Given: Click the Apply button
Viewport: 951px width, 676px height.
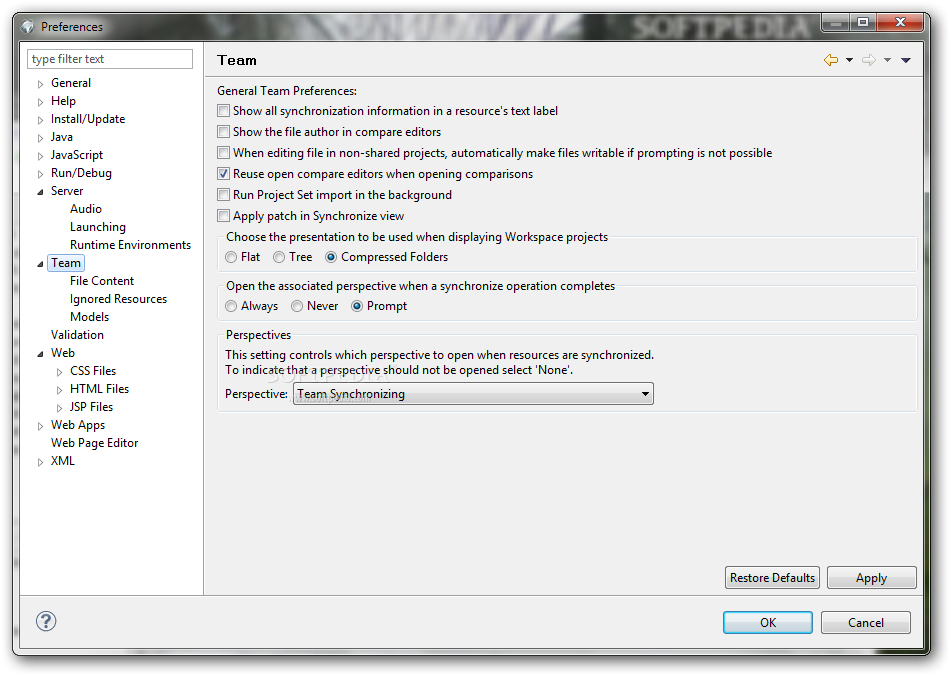Looking at the screenshot, I should pos(872,578).
